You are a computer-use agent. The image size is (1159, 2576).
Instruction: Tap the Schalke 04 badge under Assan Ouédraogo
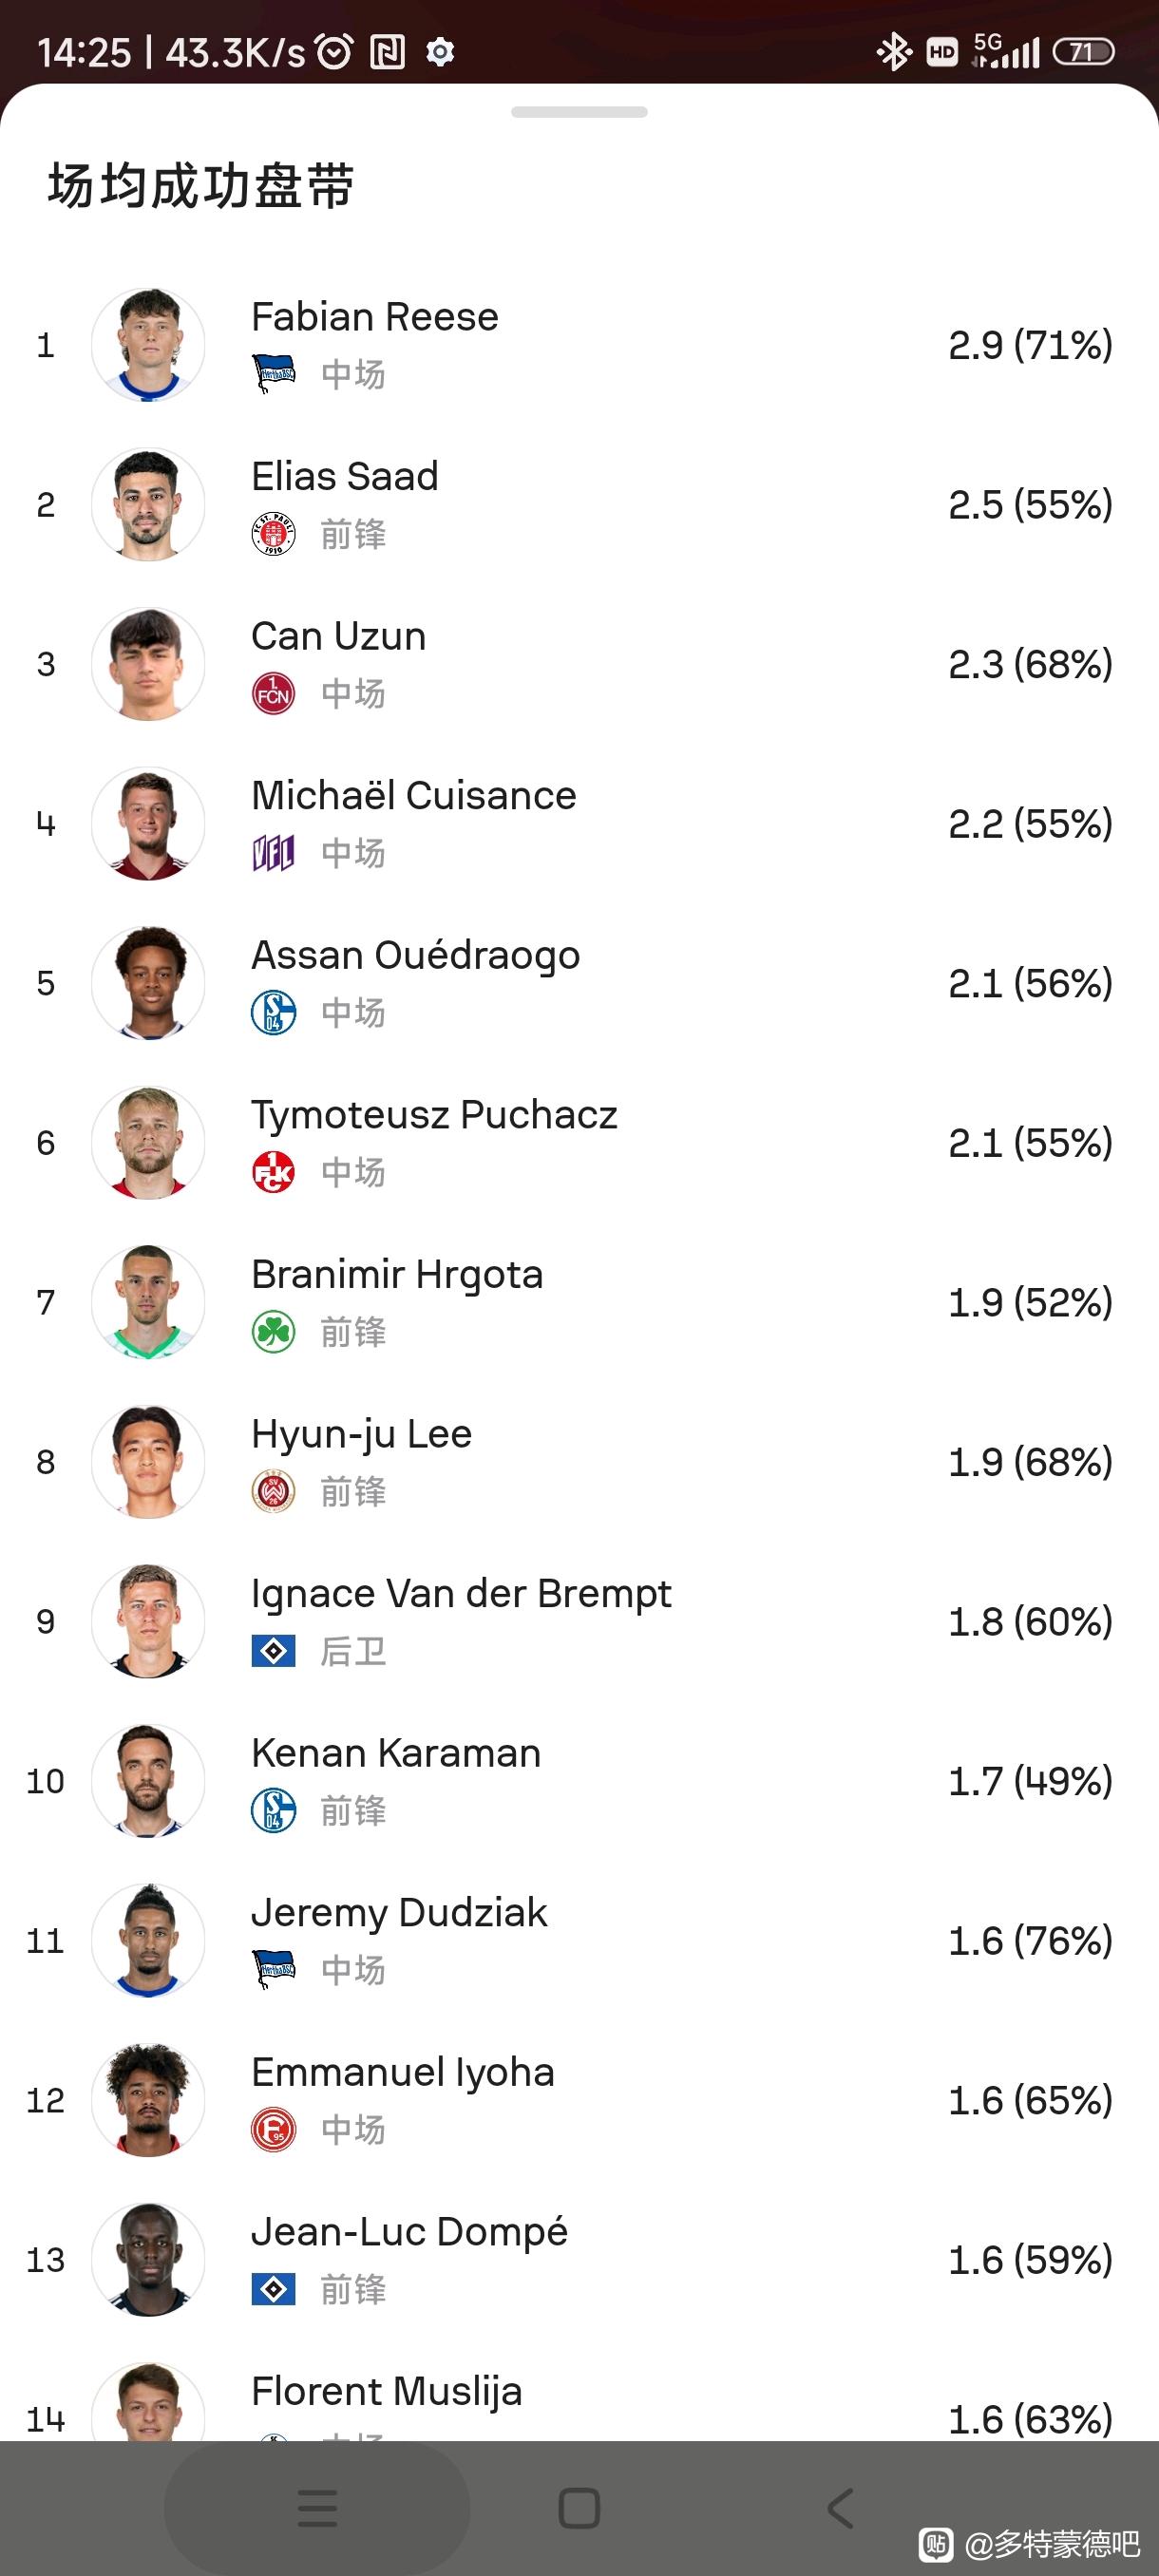click(273, 1012)
